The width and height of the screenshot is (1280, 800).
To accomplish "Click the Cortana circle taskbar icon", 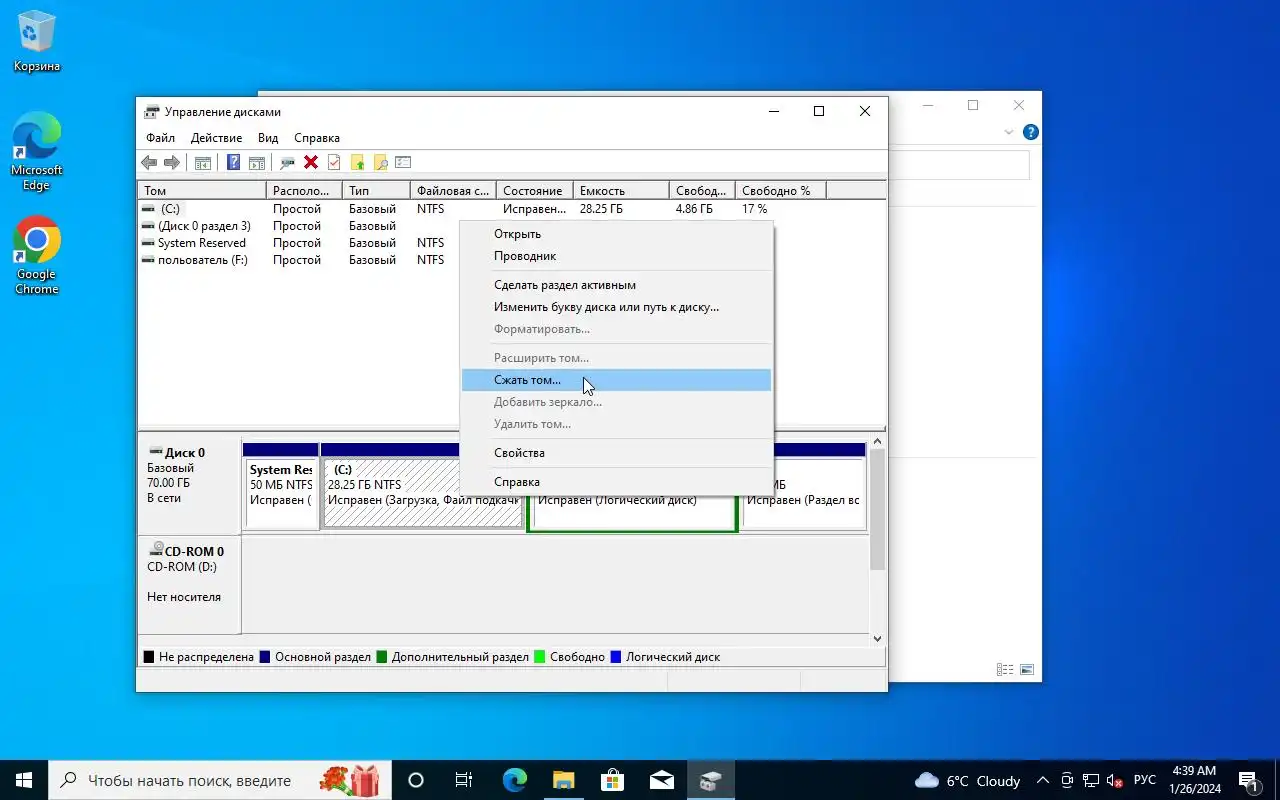I will click(416, 780).
